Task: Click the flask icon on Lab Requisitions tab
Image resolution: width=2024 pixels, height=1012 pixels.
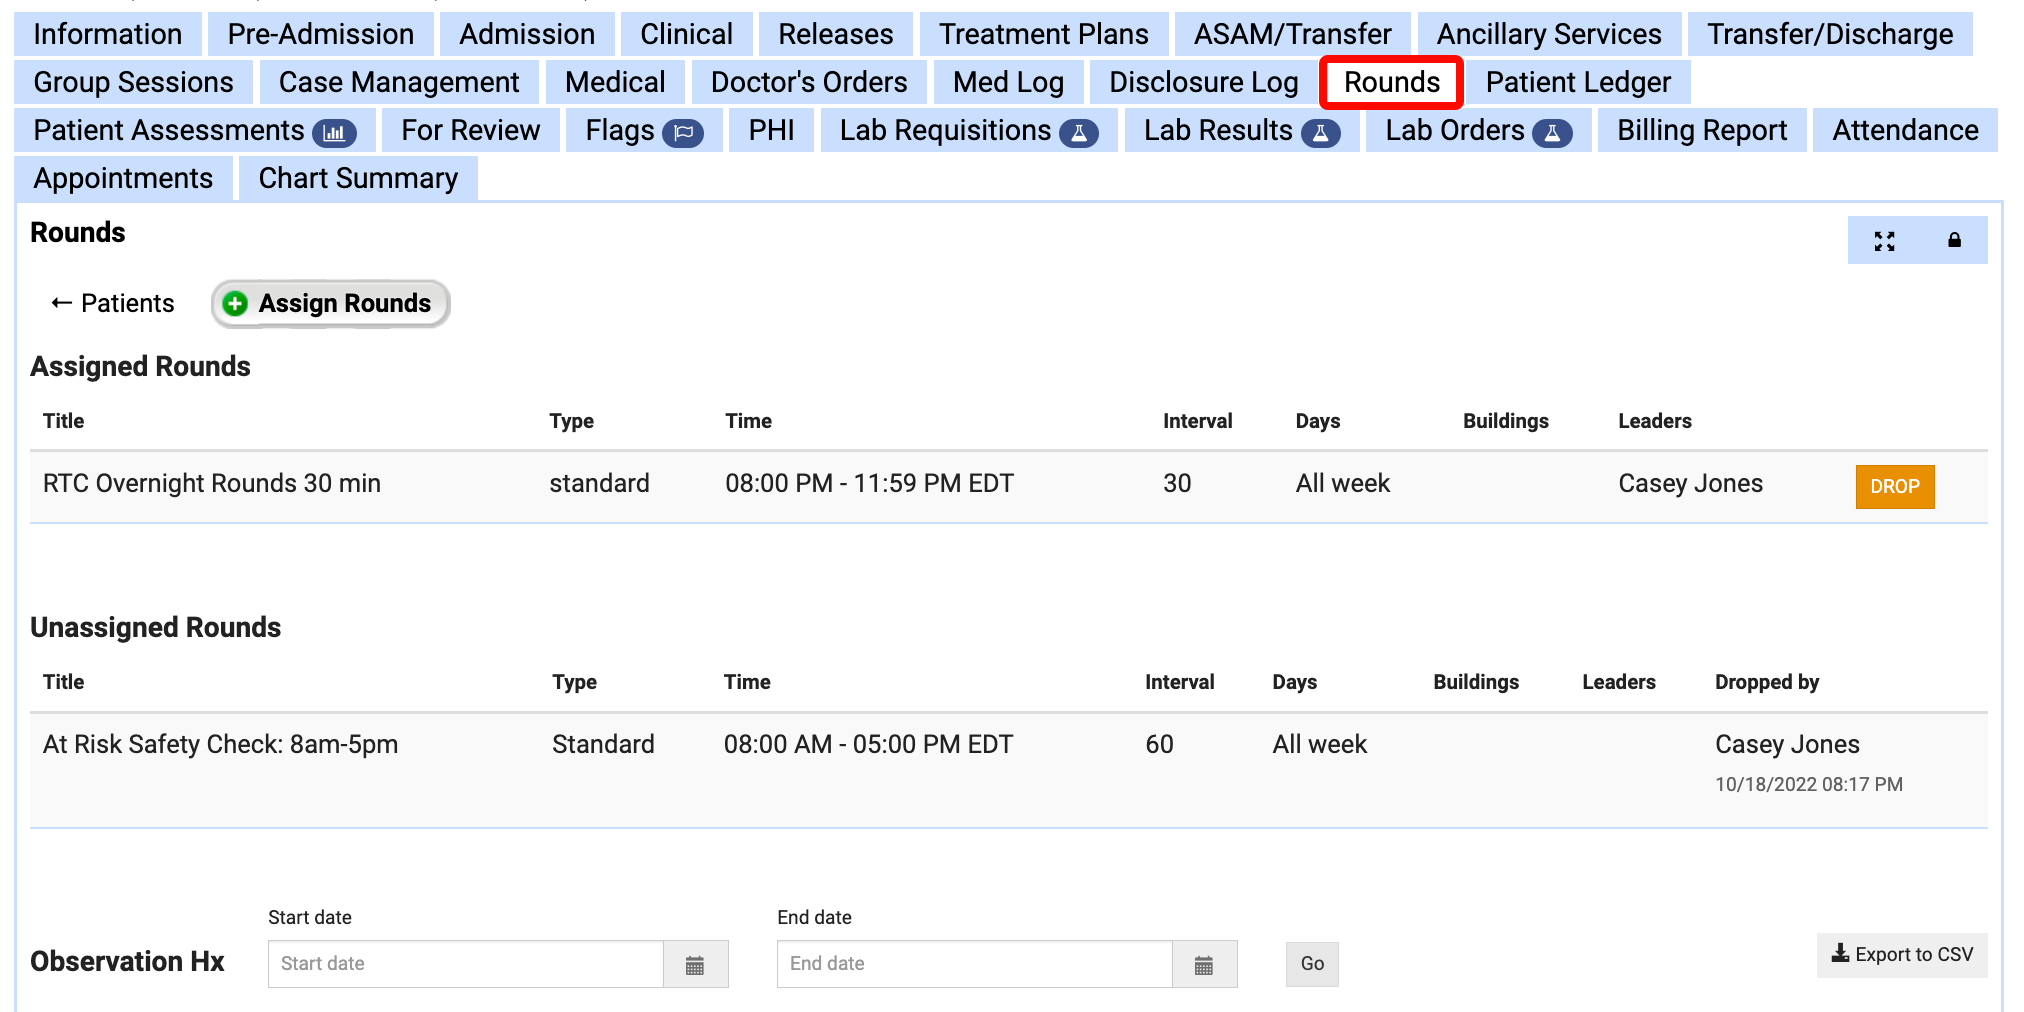Action: click(1079, 130)
